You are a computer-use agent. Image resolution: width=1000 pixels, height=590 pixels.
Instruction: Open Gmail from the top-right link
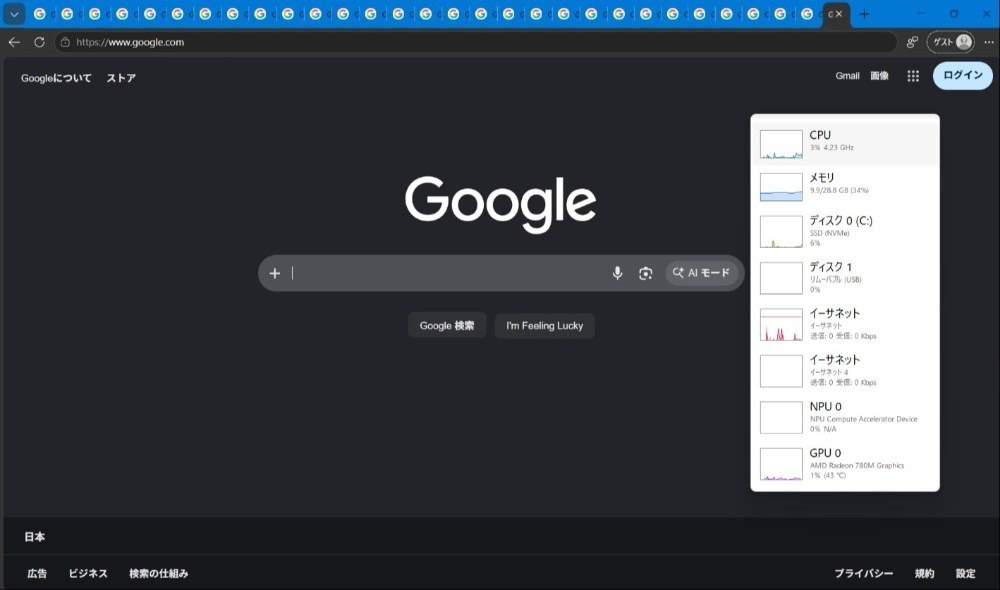[847, 76]
